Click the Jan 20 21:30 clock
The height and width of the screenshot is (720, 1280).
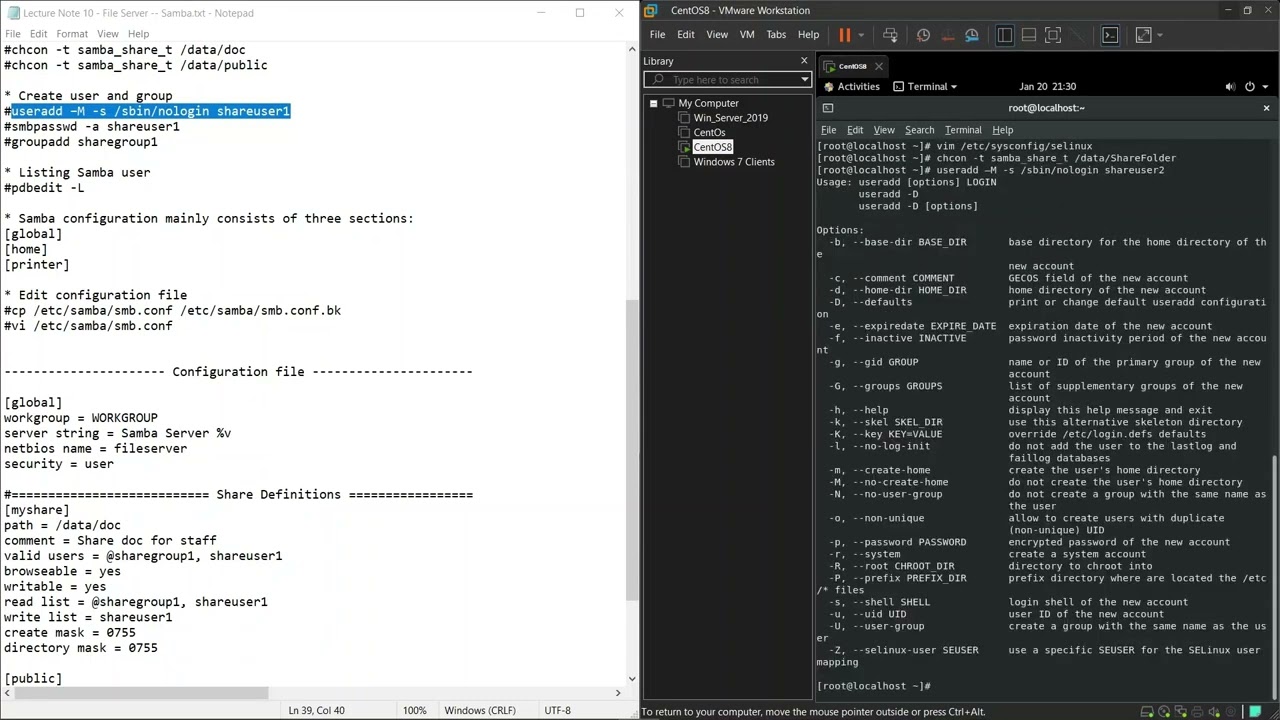click(x=1048, y=87)
